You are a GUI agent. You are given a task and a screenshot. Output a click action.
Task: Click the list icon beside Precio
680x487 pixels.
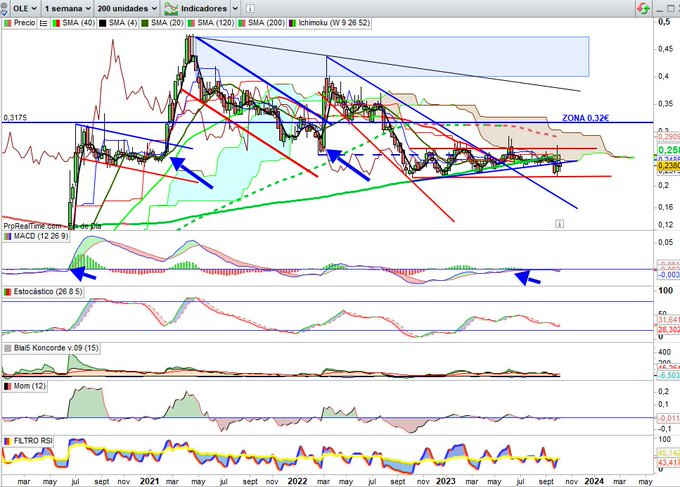coord(43,23)
